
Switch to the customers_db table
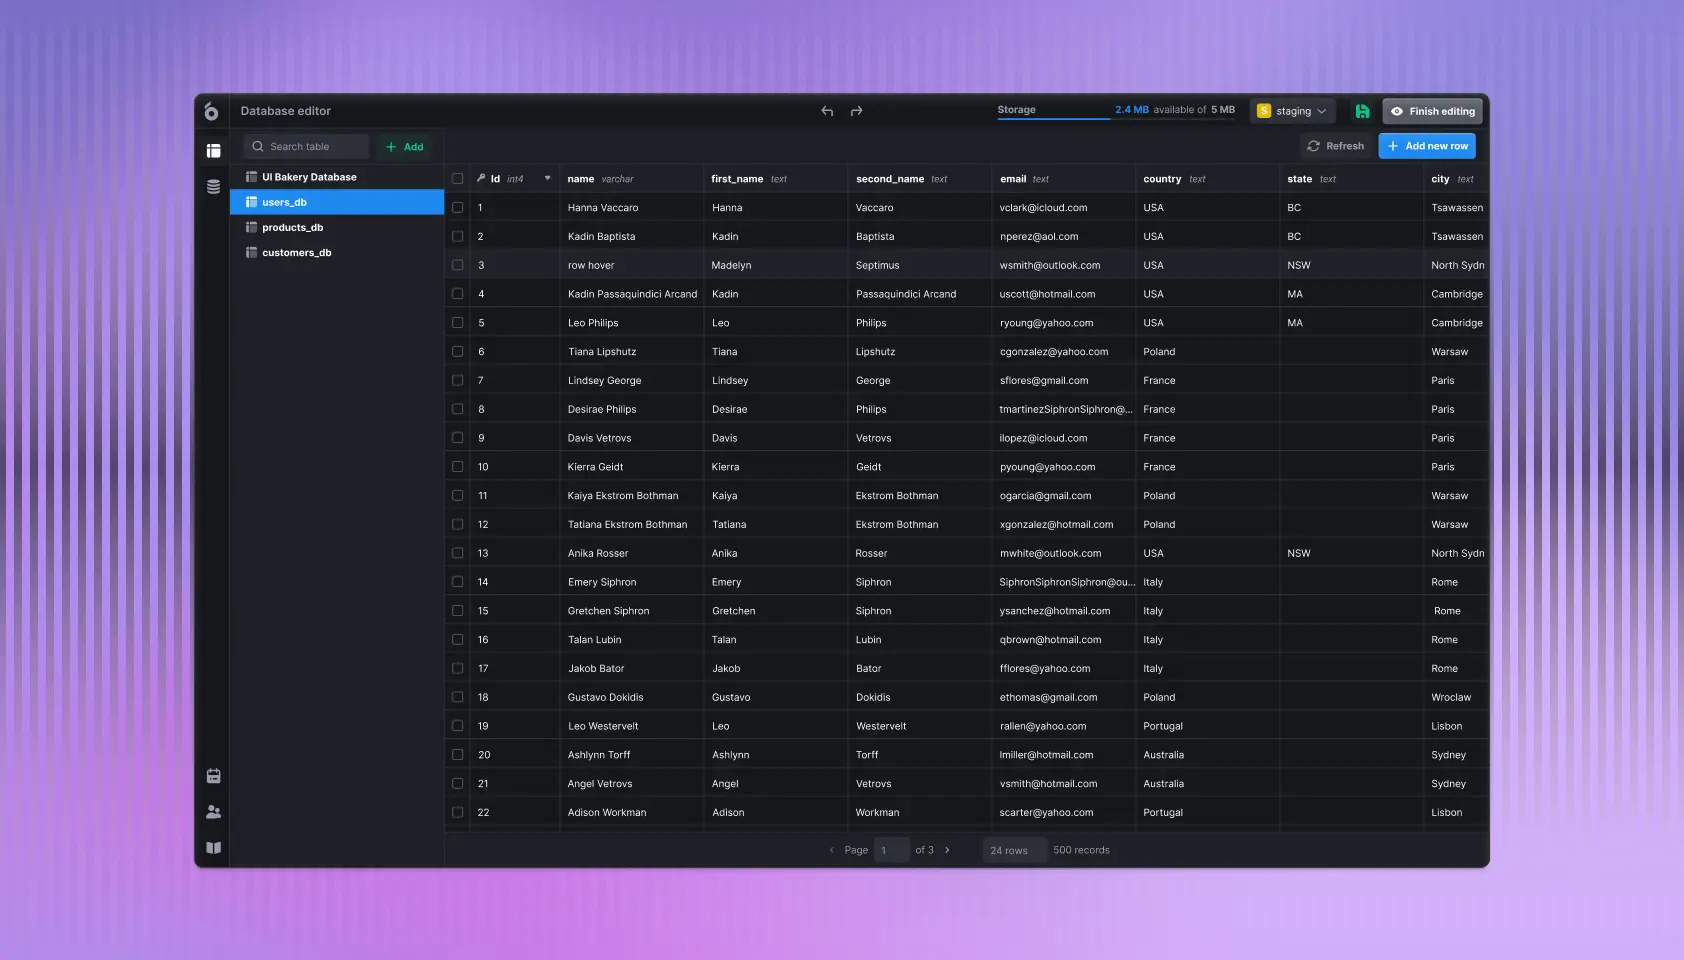coord(295,252)
